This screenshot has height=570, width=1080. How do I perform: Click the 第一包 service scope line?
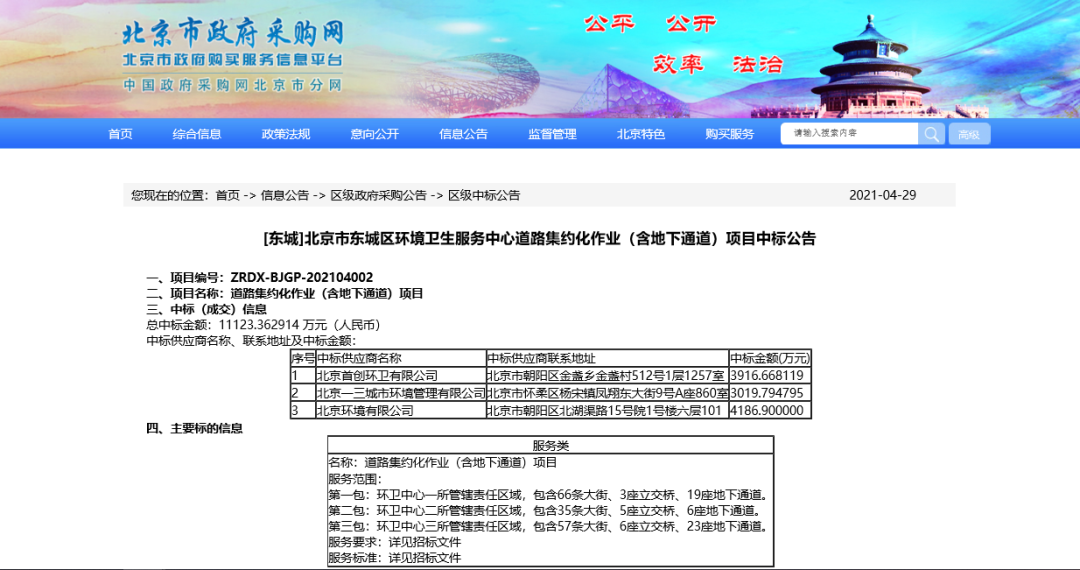pos(548,495)
